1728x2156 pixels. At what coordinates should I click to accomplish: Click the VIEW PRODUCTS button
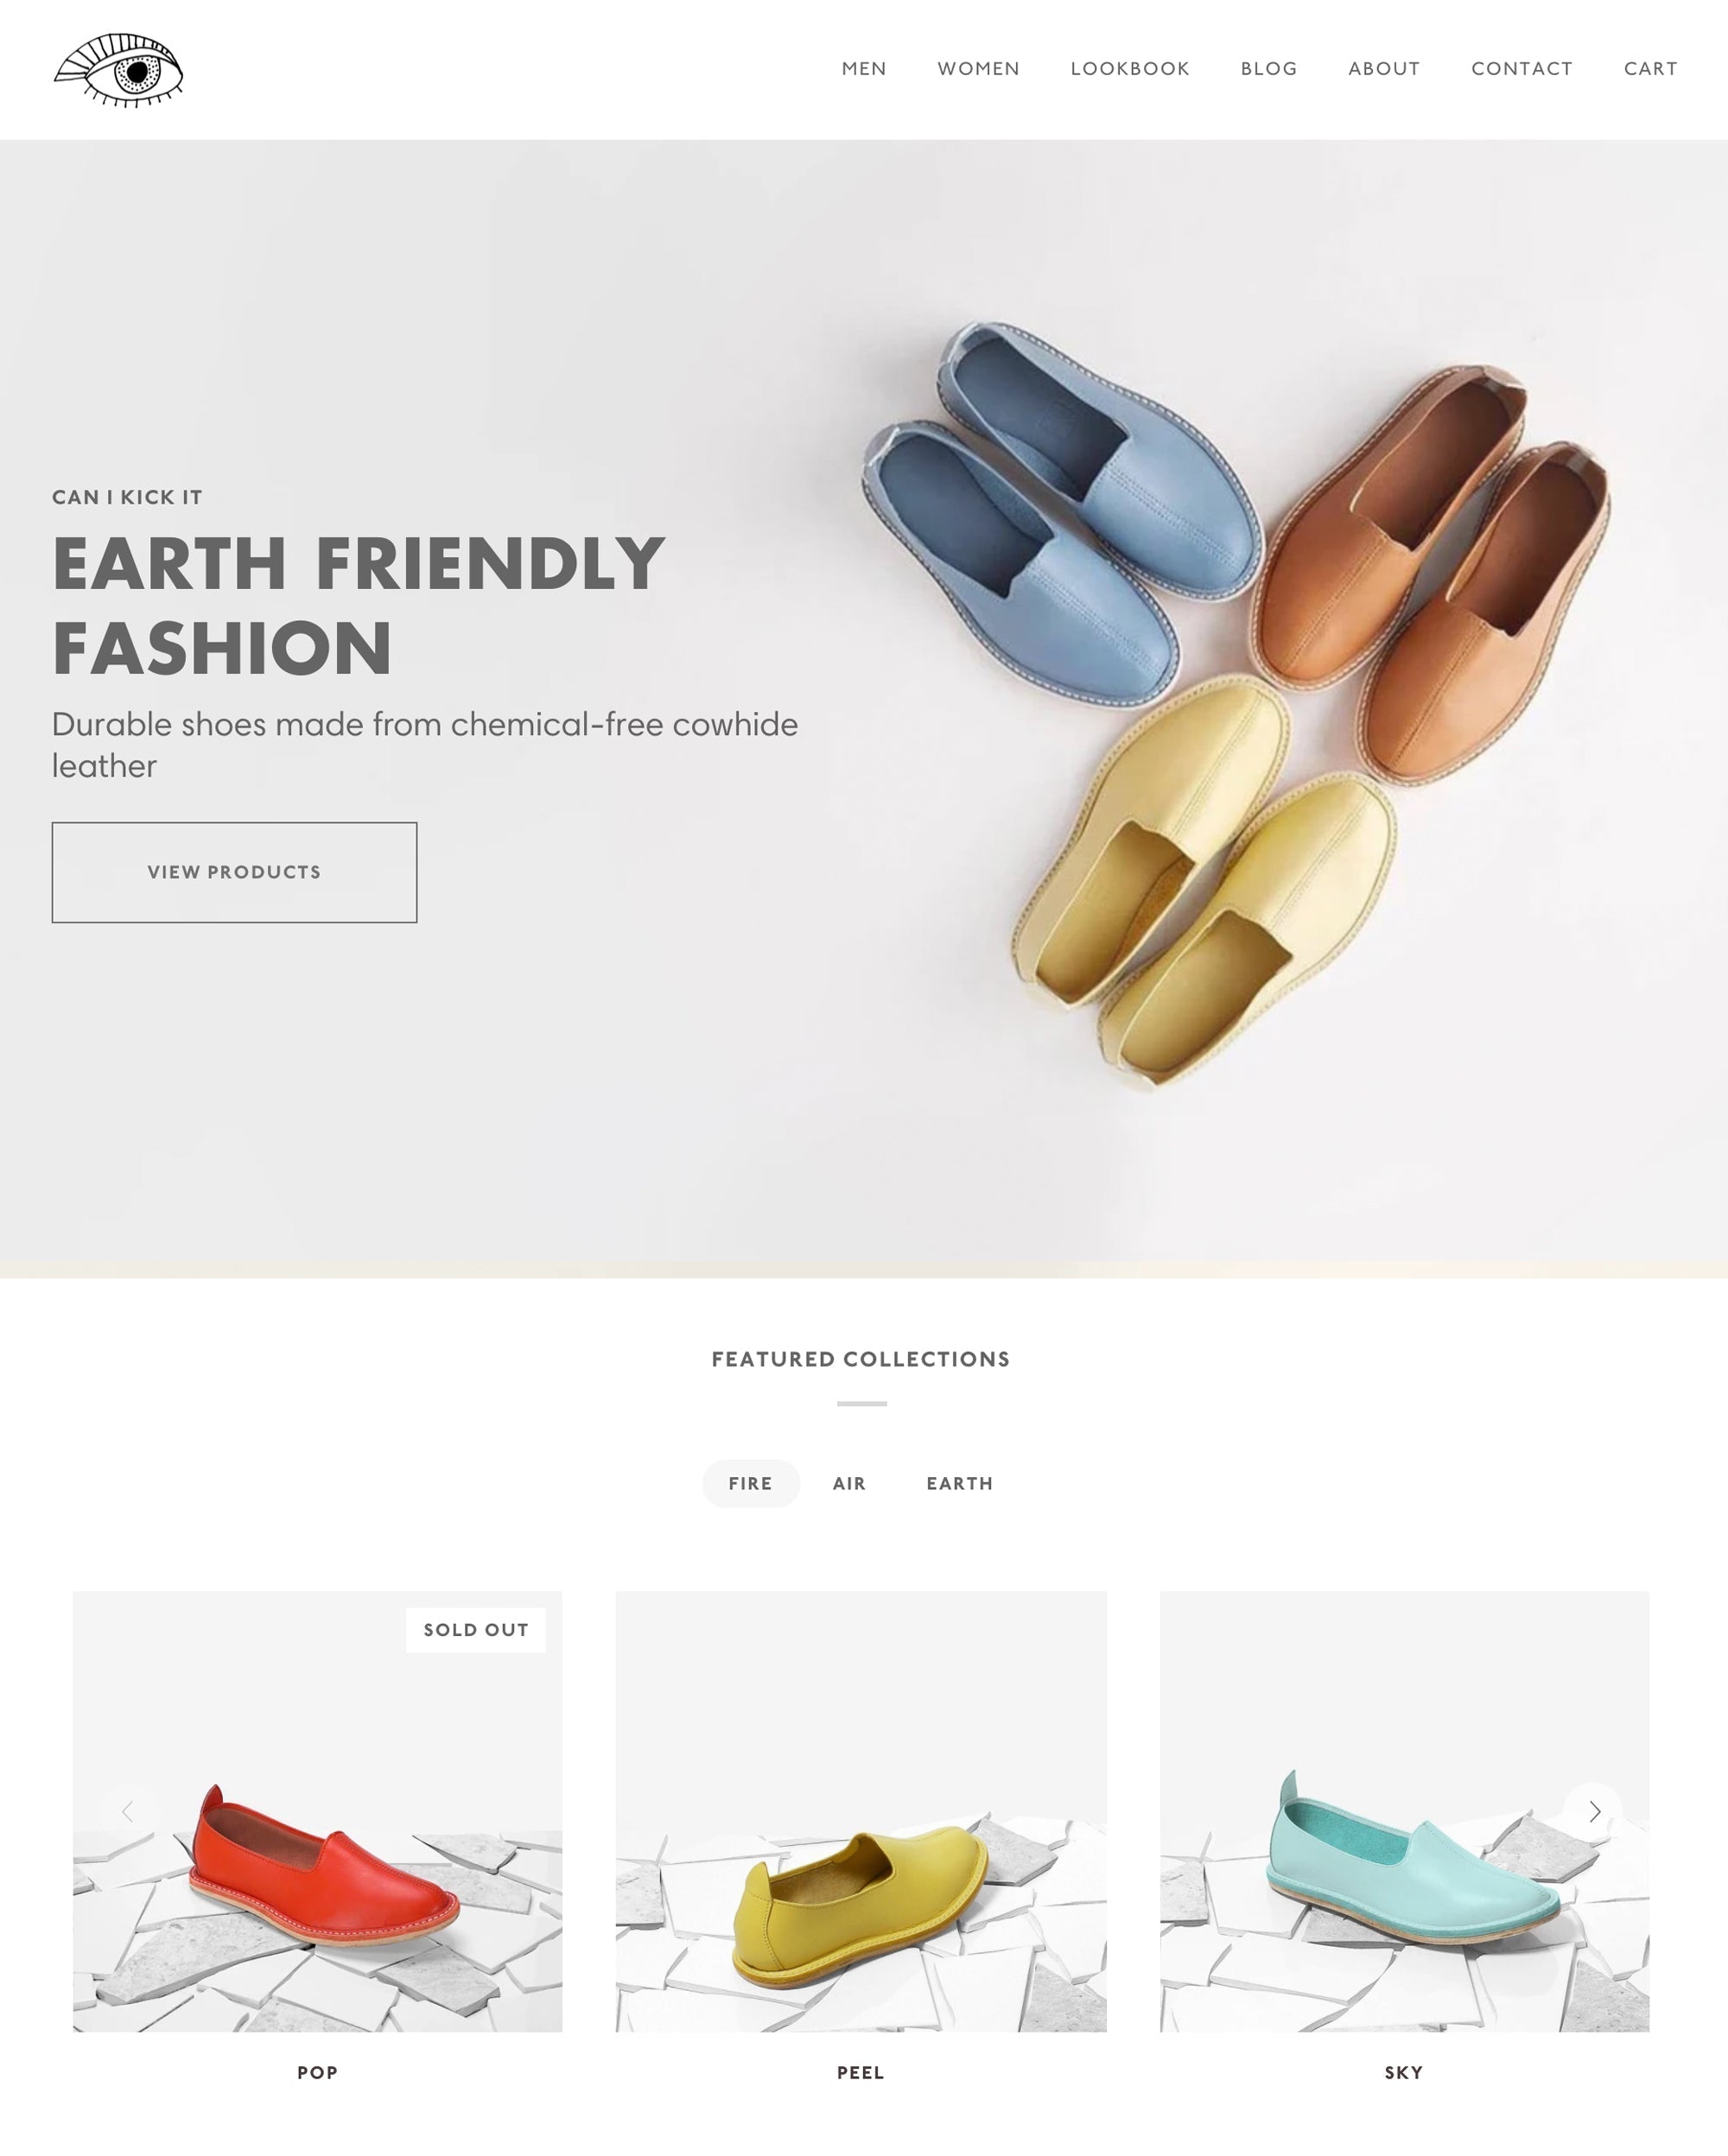click(234, 871)
